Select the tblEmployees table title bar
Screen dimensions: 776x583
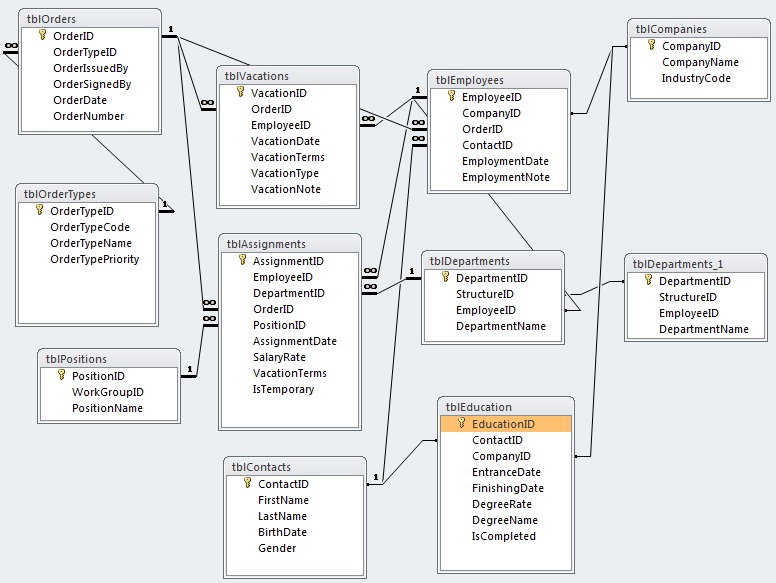(499, 80)
